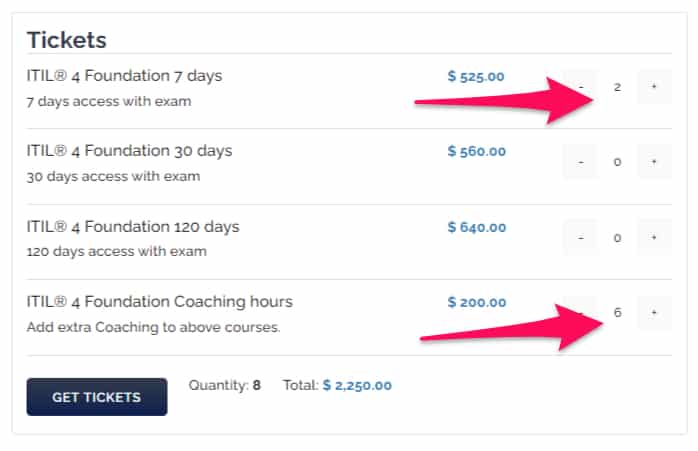Screen dimensions: 698x451
Task: Select the $ 200.00 coaching price
Action: pyautogui.click(x=476, y=302)
